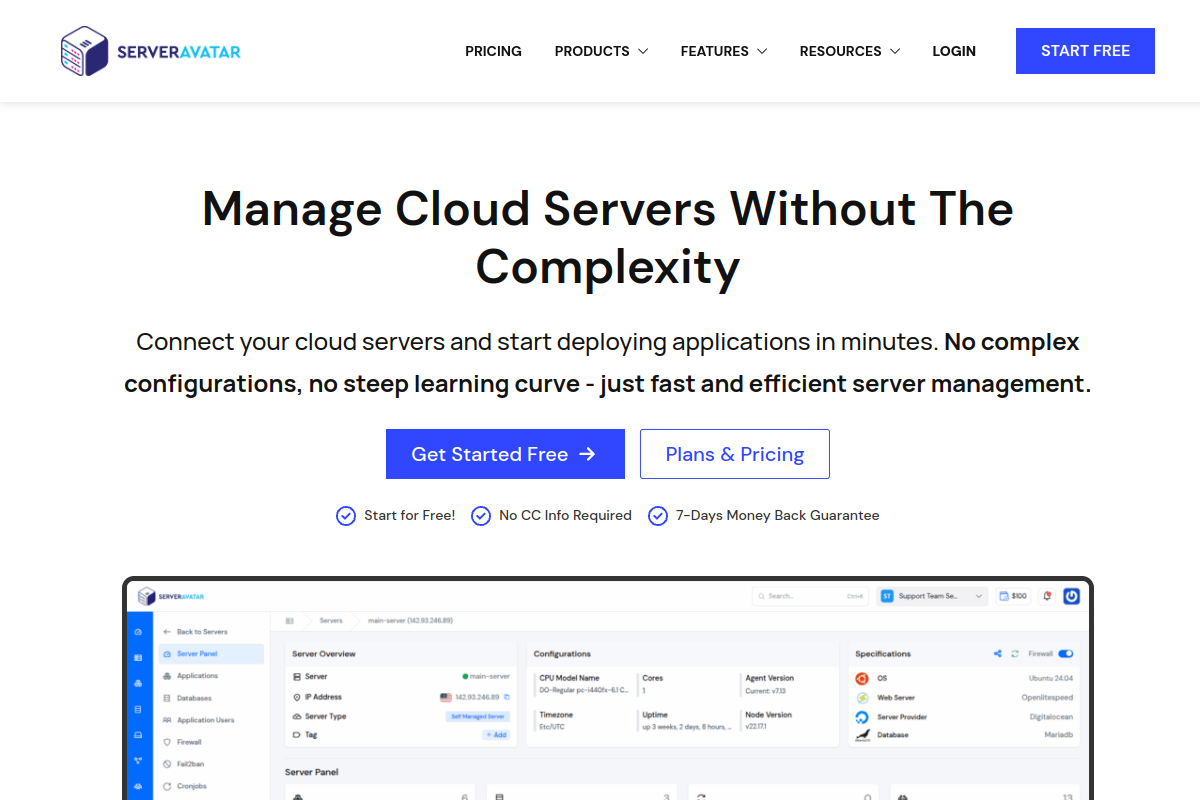
Task: Click the ServerAvatar logo in the header
Action: coord(151,51)
